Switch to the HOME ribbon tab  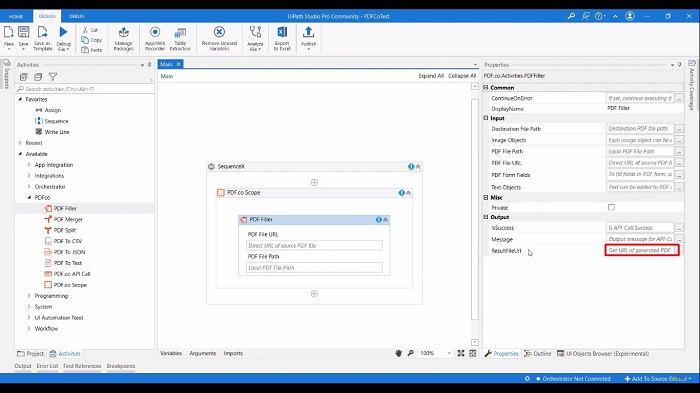[16, 16]
